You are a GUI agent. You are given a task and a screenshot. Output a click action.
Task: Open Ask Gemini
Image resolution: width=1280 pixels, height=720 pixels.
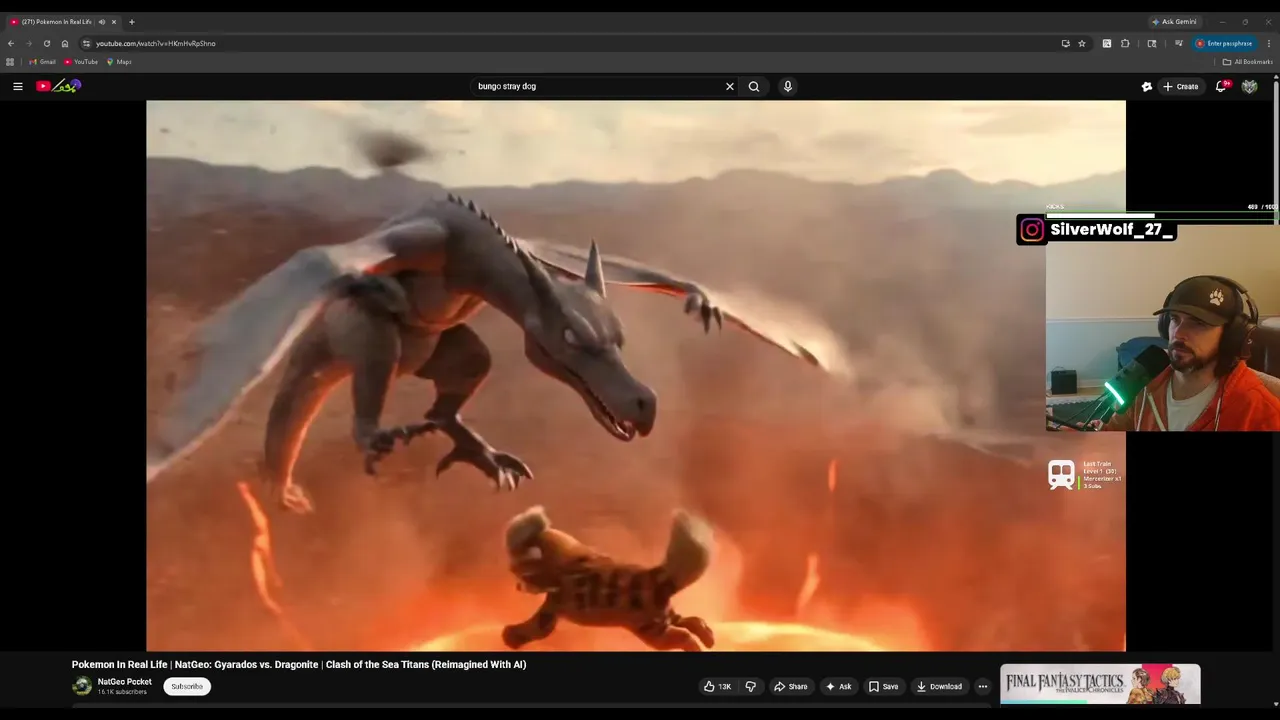click(x=1174, y=21)
